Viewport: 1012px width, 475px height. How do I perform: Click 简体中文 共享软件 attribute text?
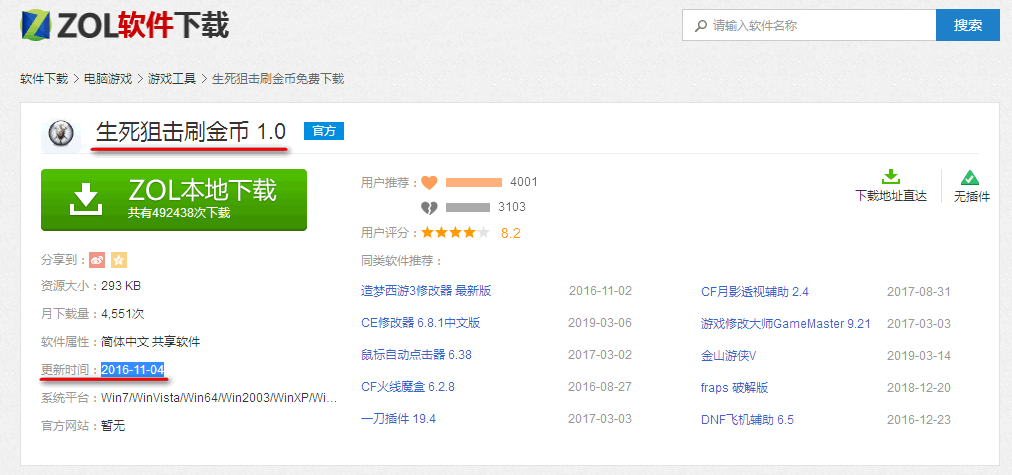coord(150,341)
